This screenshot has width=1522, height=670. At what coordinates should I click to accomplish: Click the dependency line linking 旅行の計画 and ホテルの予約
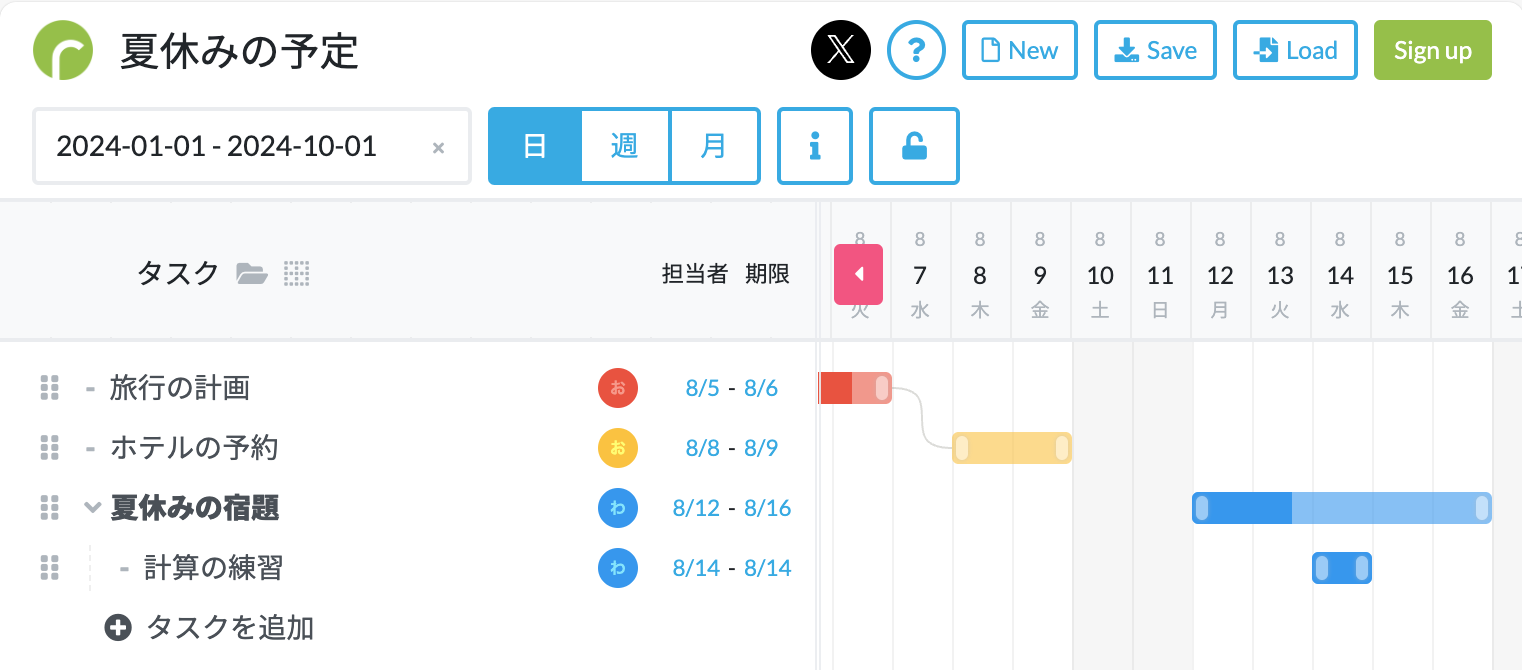921,418
